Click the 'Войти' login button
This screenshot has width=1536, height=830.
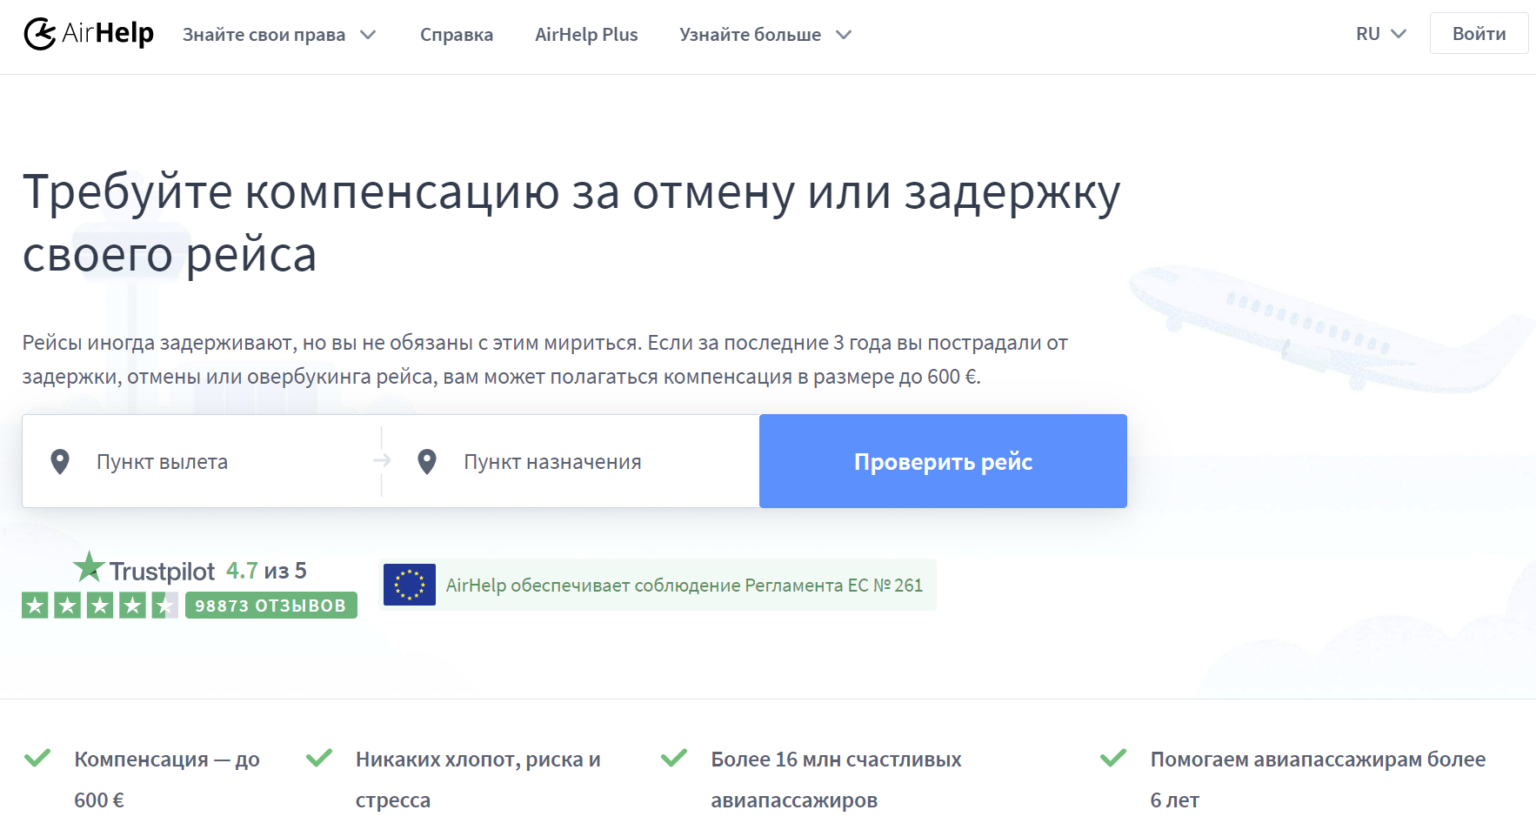[x=1479, y=34]
